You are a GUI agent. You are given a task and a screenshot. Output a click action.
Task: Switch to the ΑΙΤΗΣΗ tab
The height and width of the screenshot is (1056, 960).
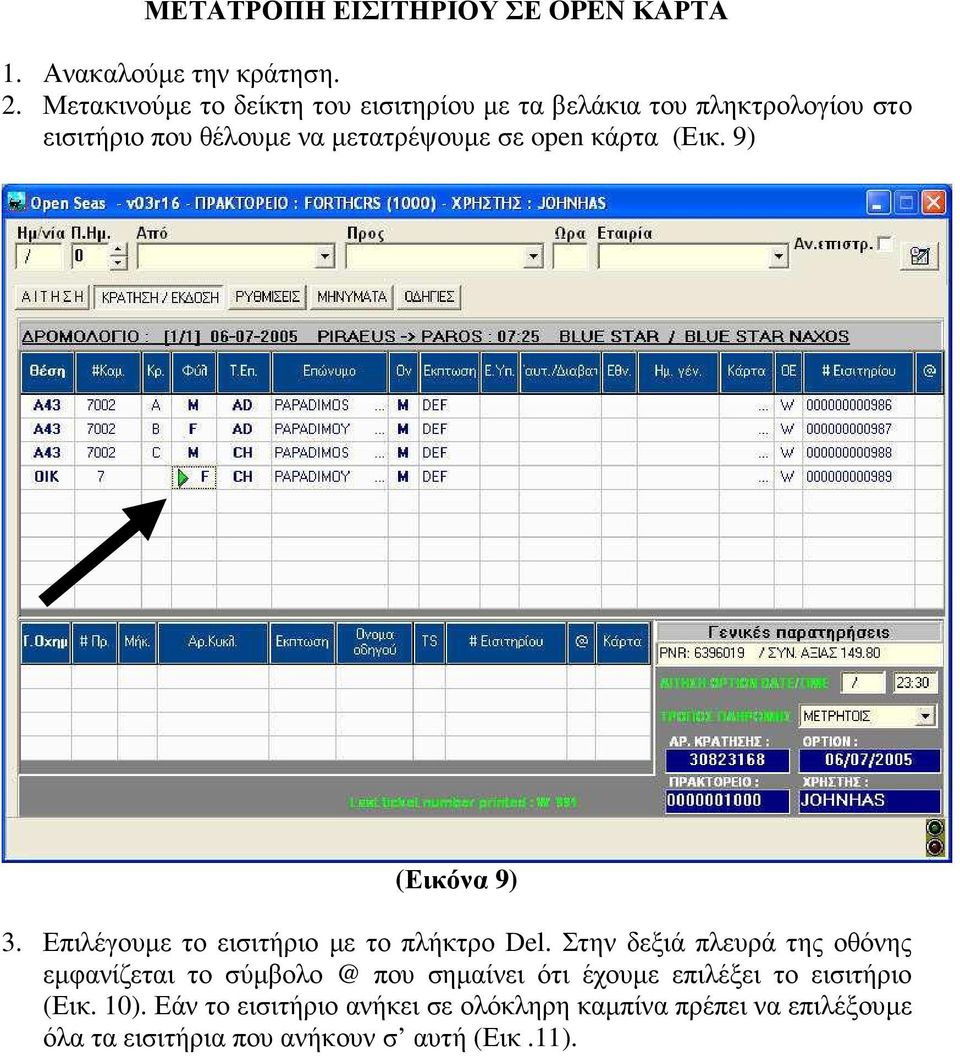pyautogui.click(x=53, y=297)
